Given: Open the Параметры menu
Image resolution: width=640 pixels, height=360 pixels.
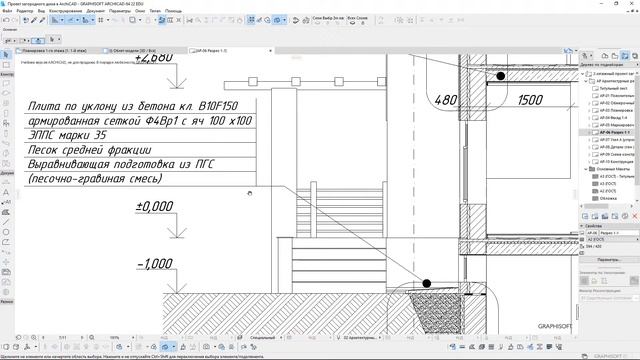Looking at the screenshot, I should click(120, 11).
